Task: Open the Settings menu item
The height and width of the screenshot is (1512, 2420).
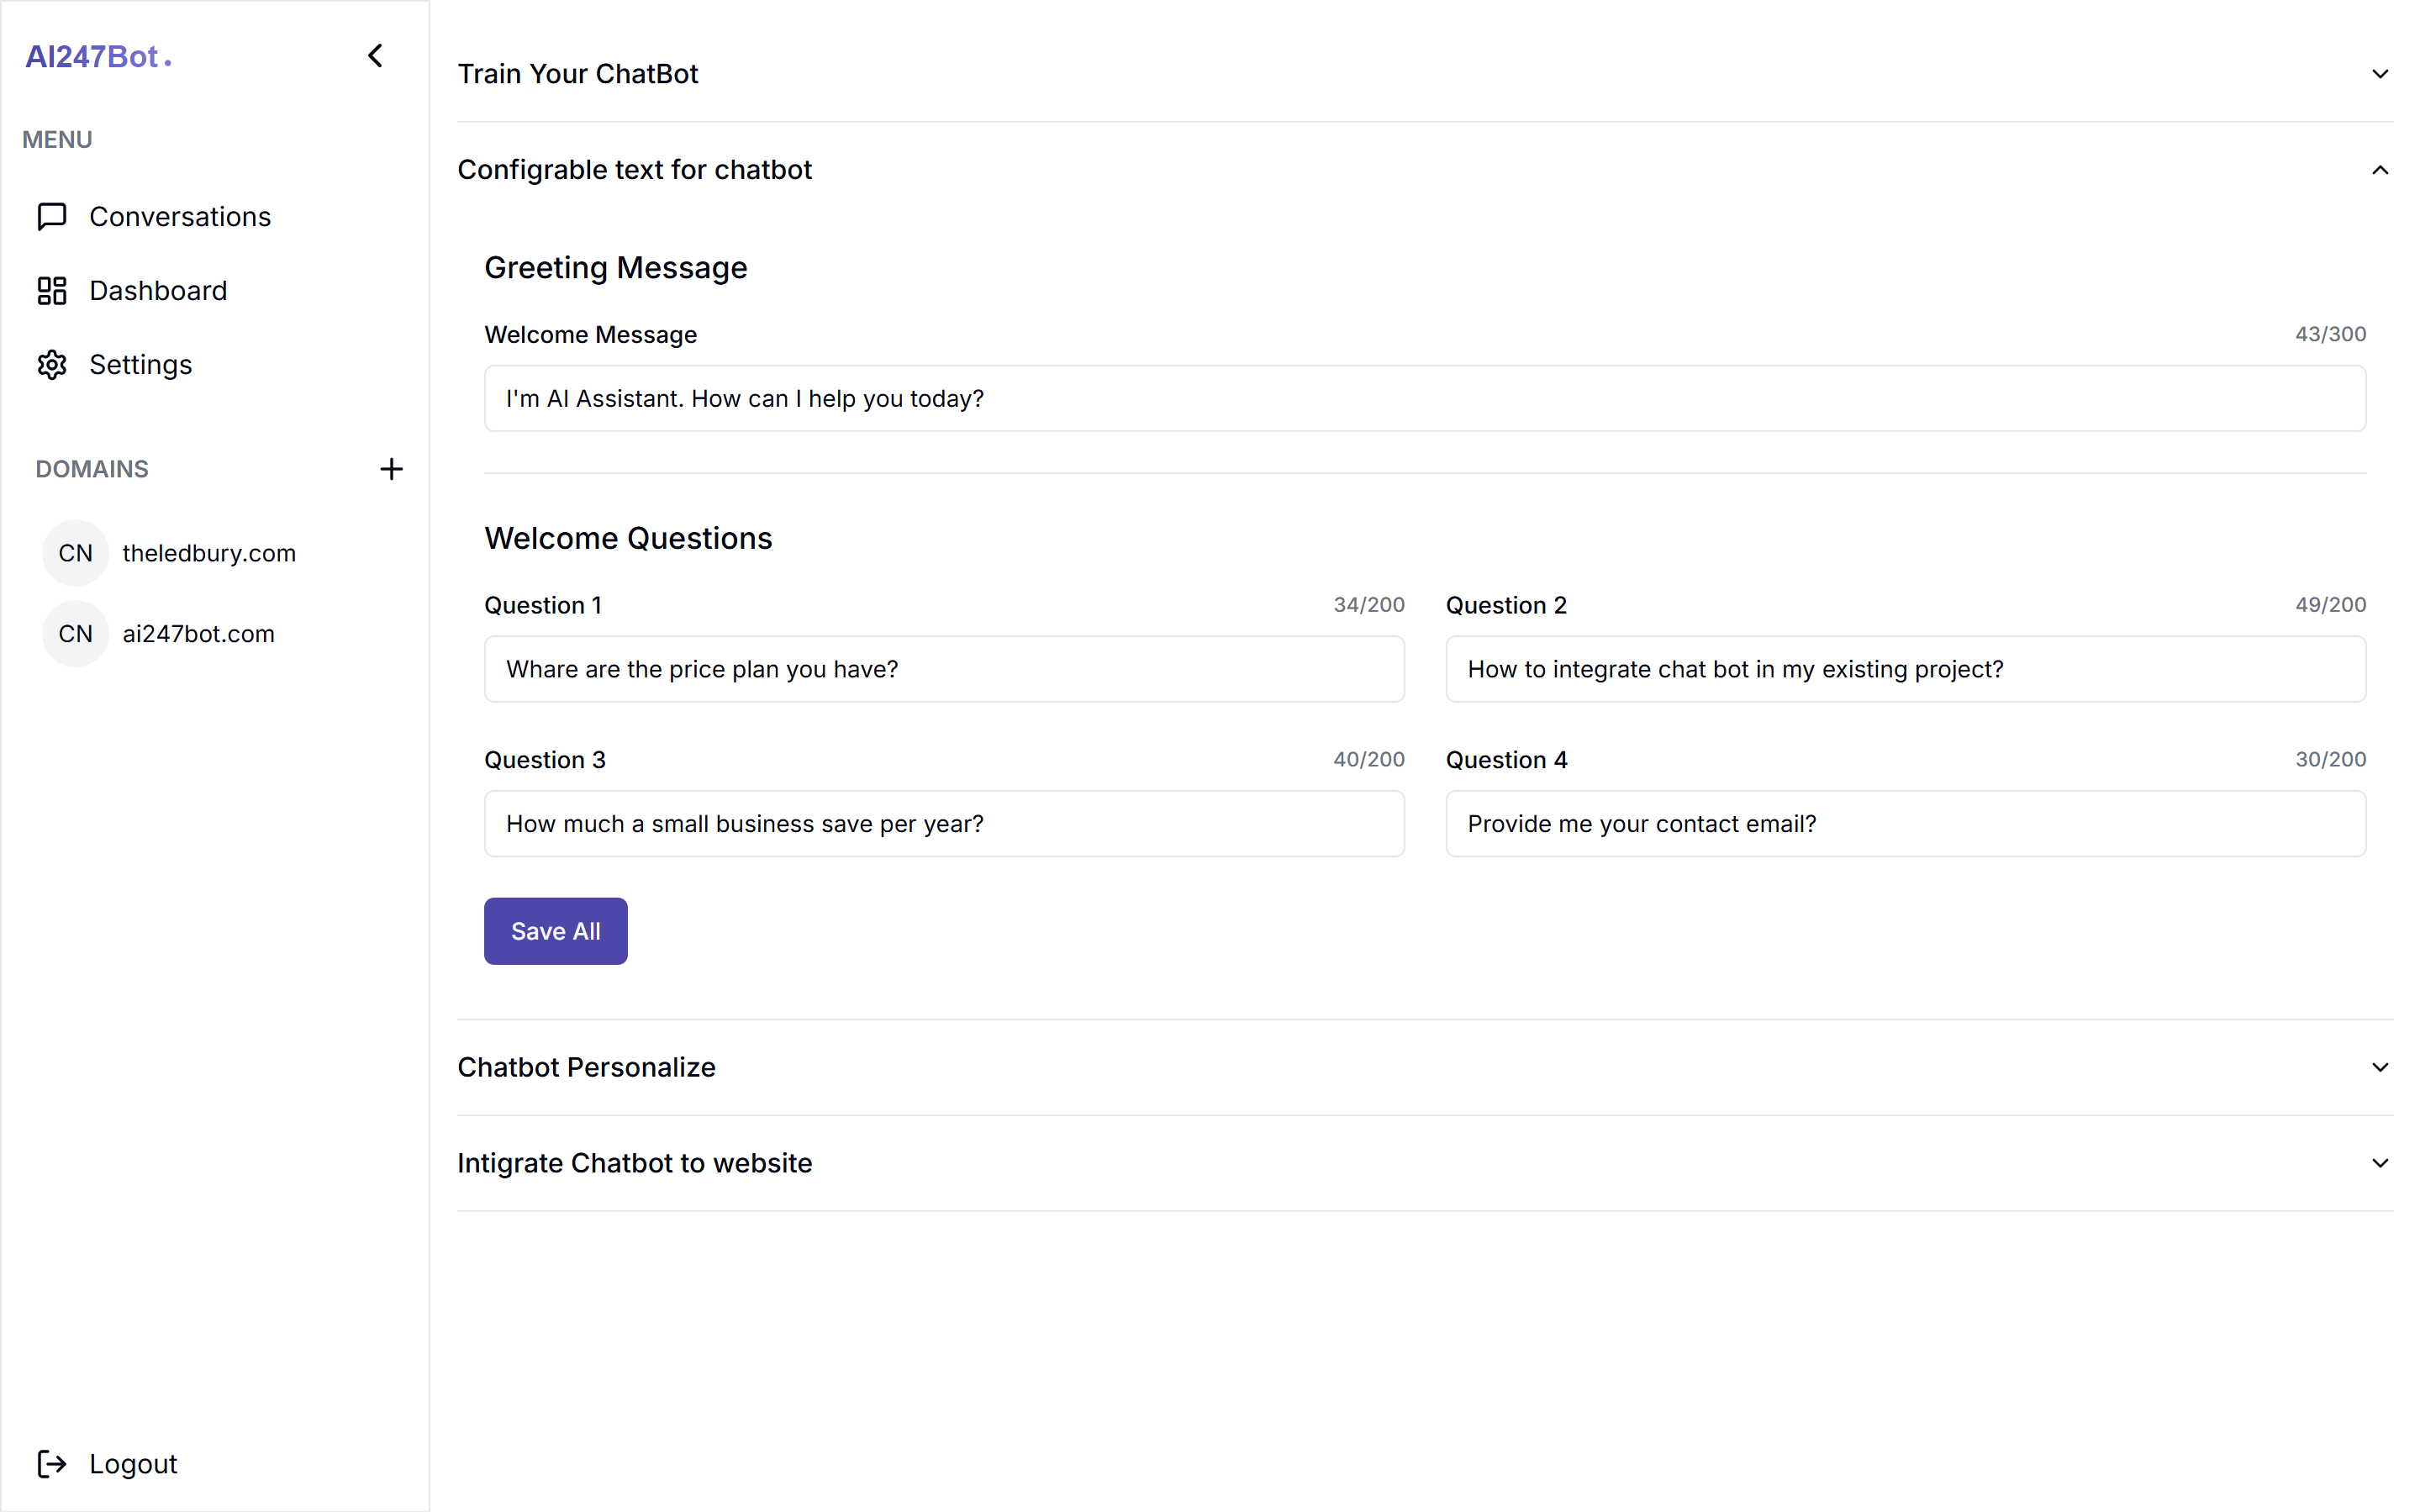Action: [140, 365]
